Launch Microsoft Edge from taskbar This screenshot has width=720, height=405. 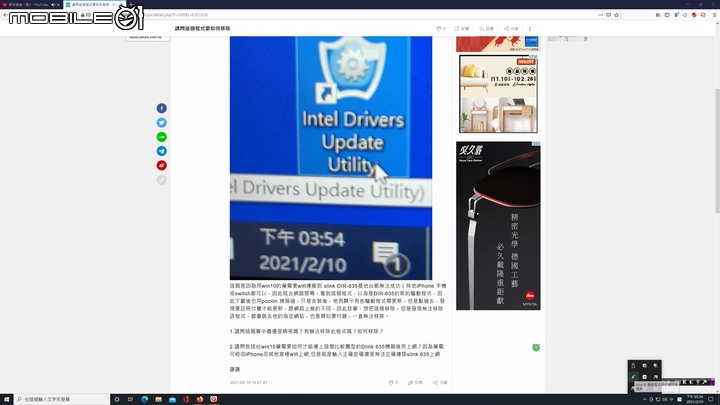145,399
